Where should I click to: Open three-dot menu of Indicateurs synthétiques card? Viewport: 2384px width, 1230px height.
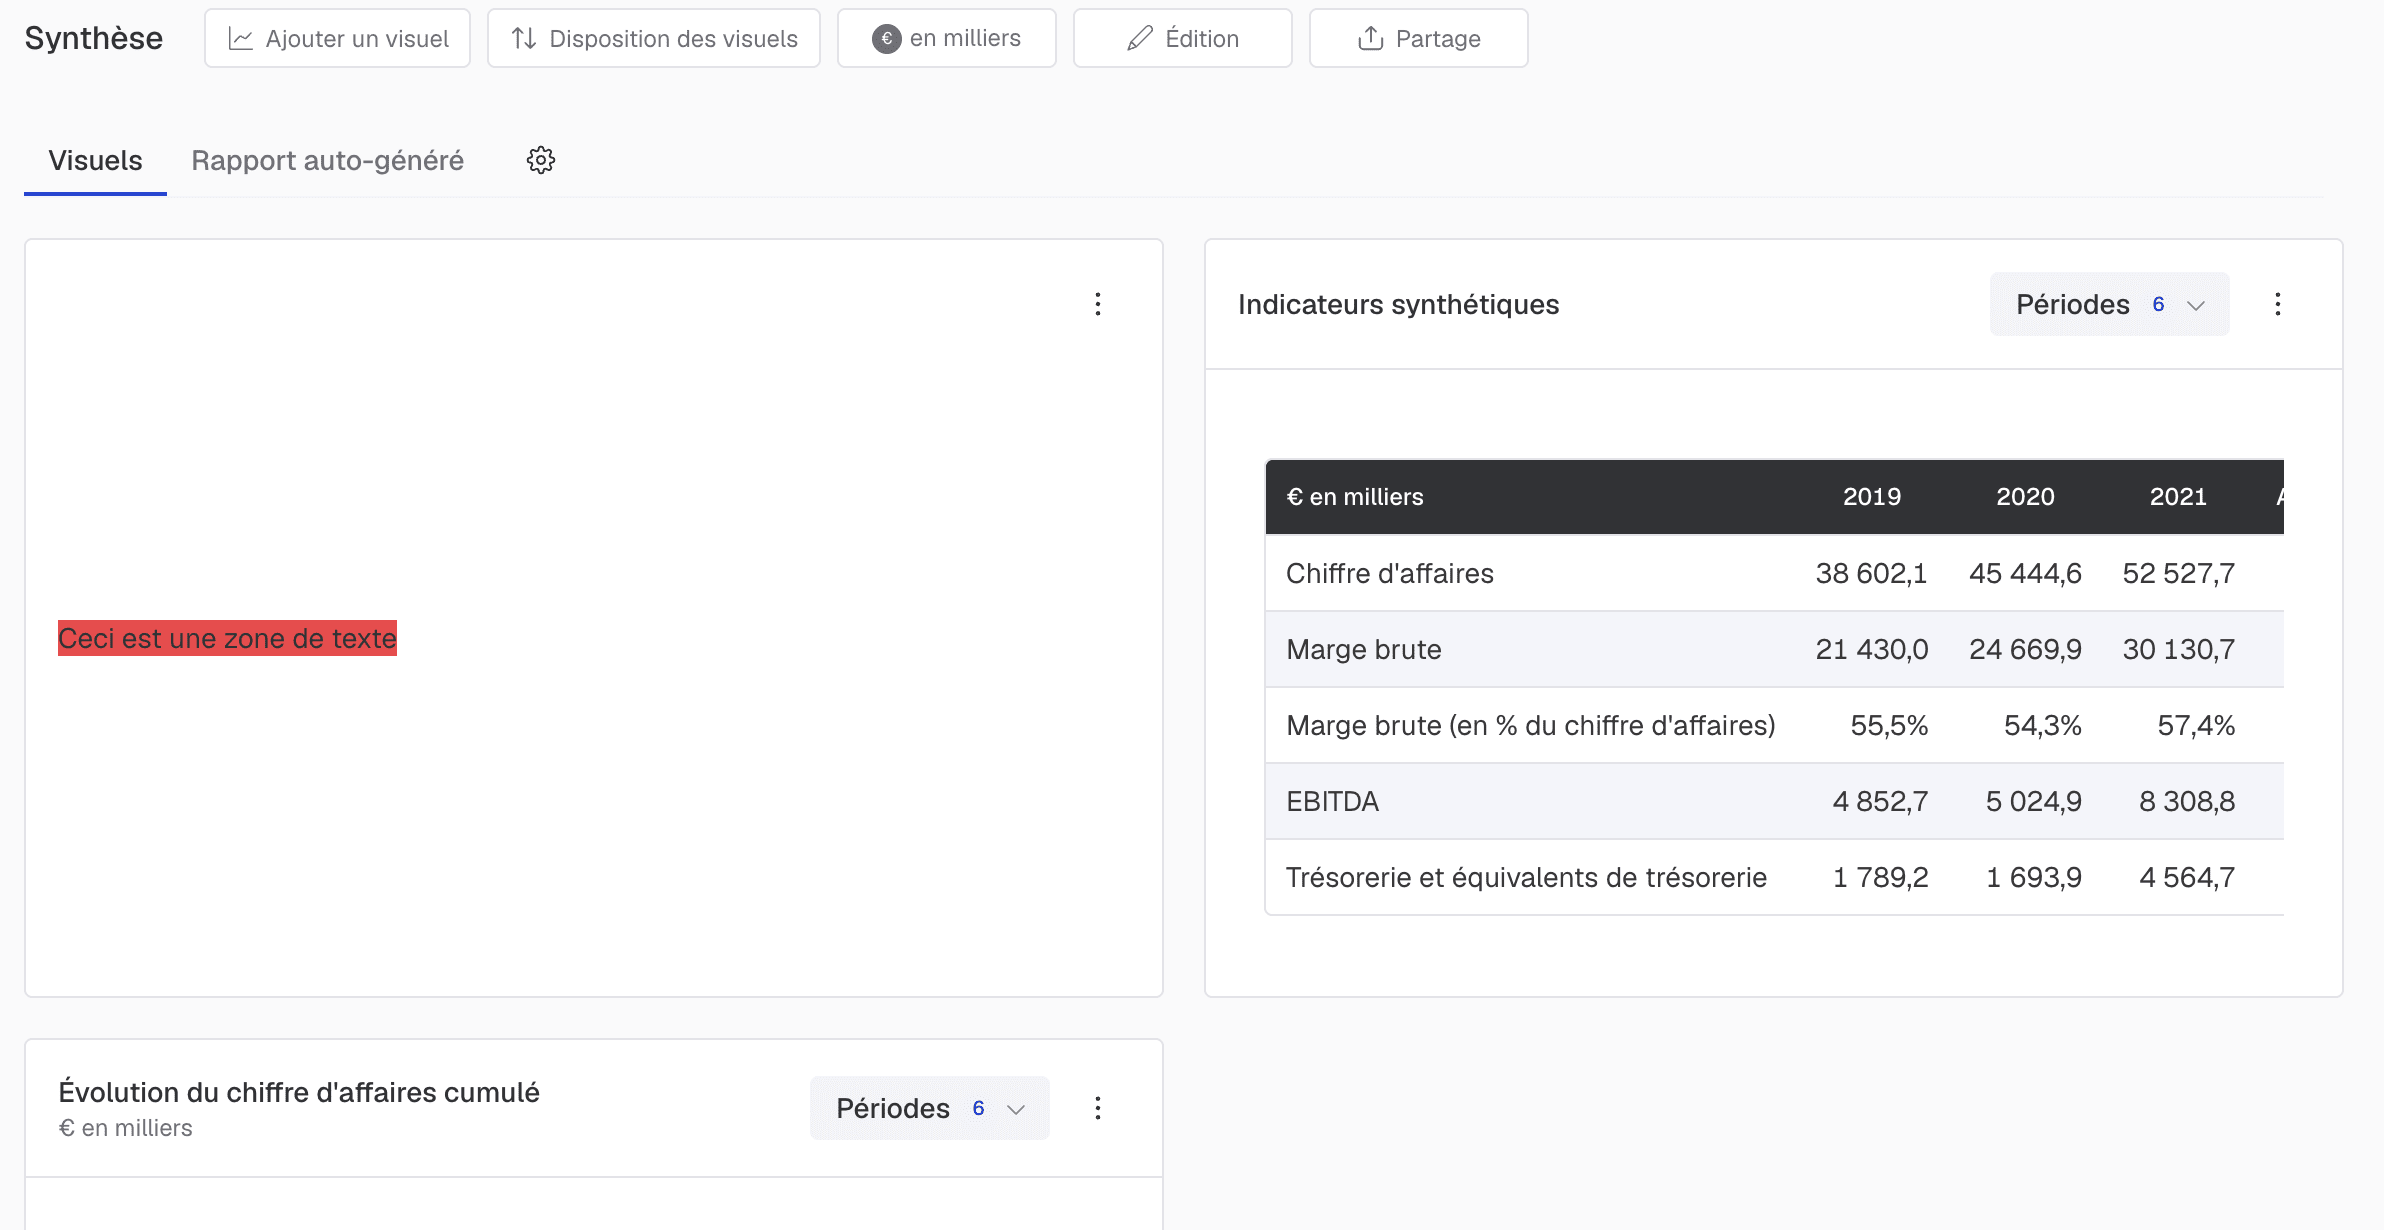click(x=2278, y=304)
